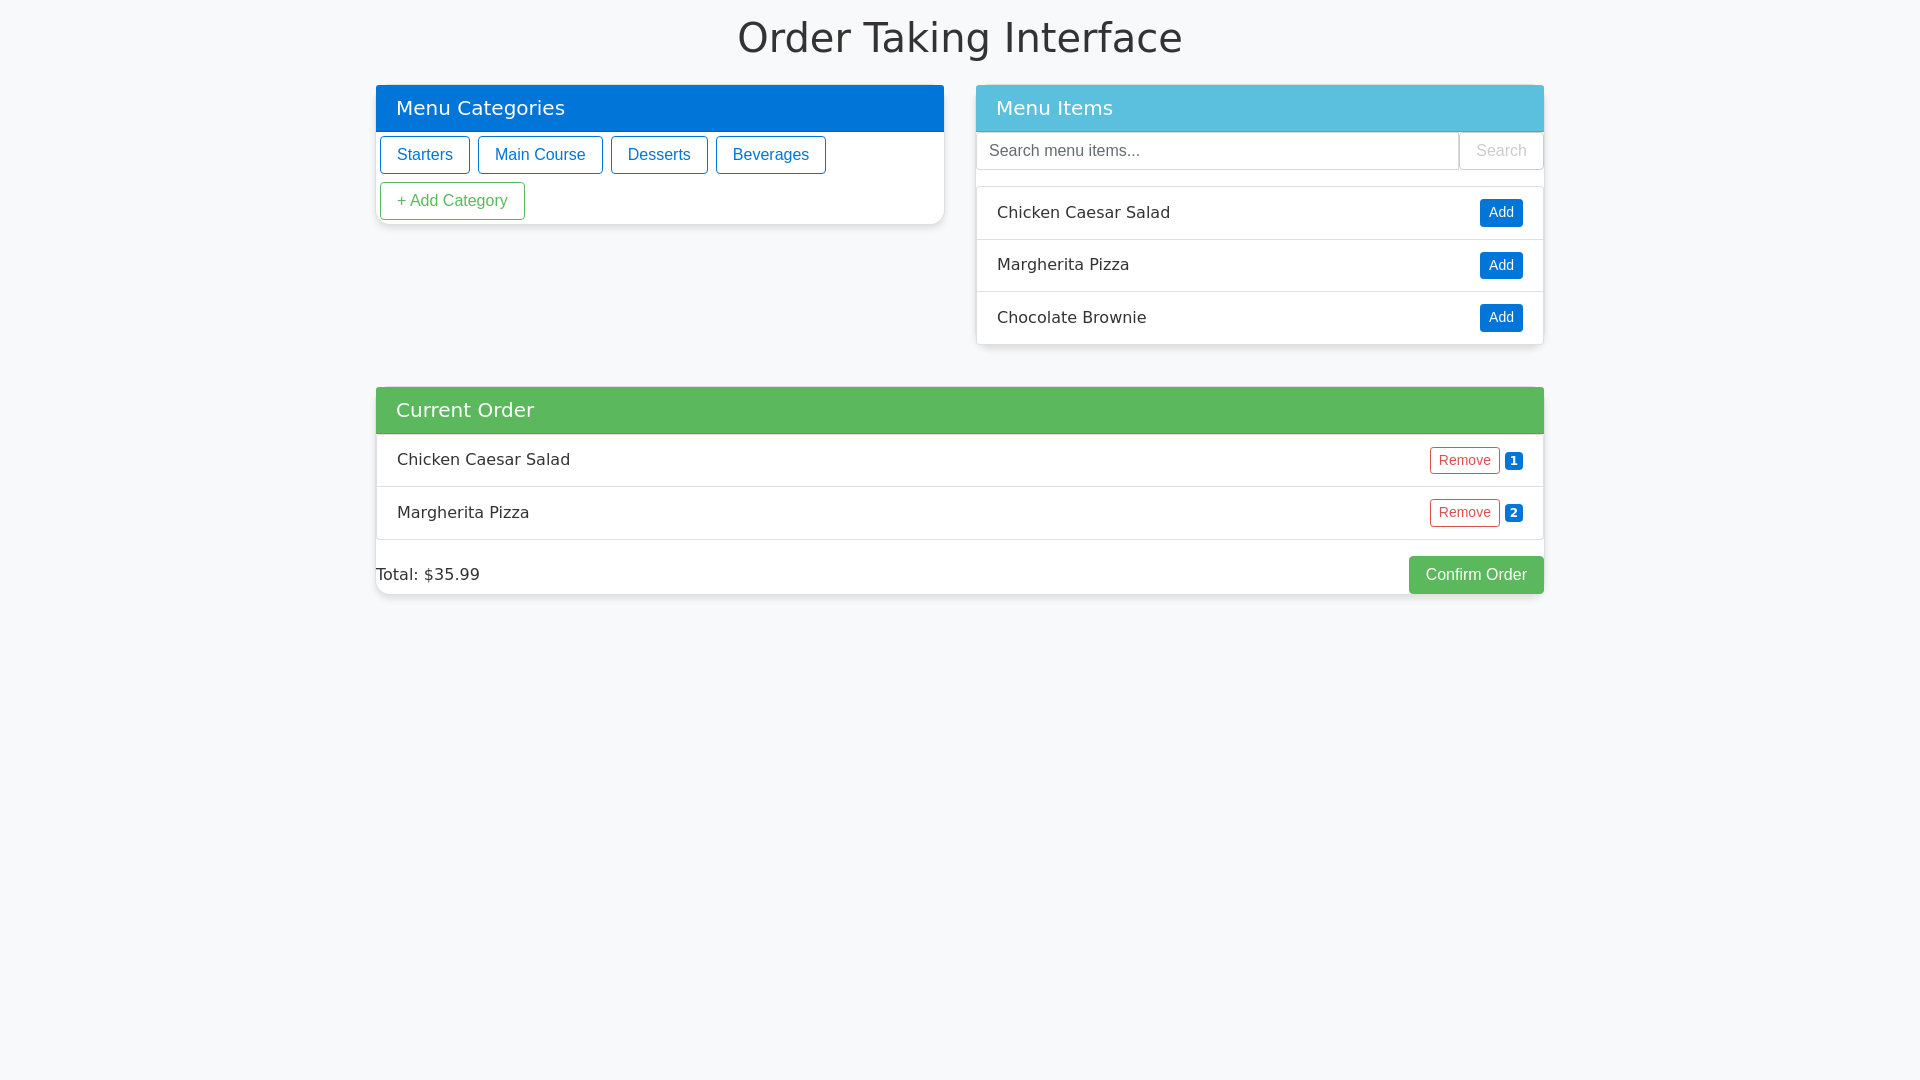Click the Menu Categories panel header
1920x1080 pixels.
tap(659, 108)
